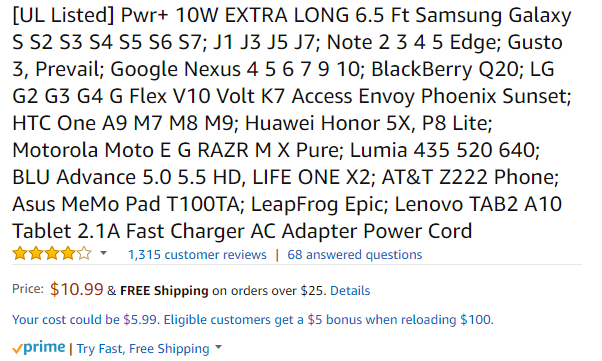Click the Try Fast, Free Shipping link

pos(143,349)
